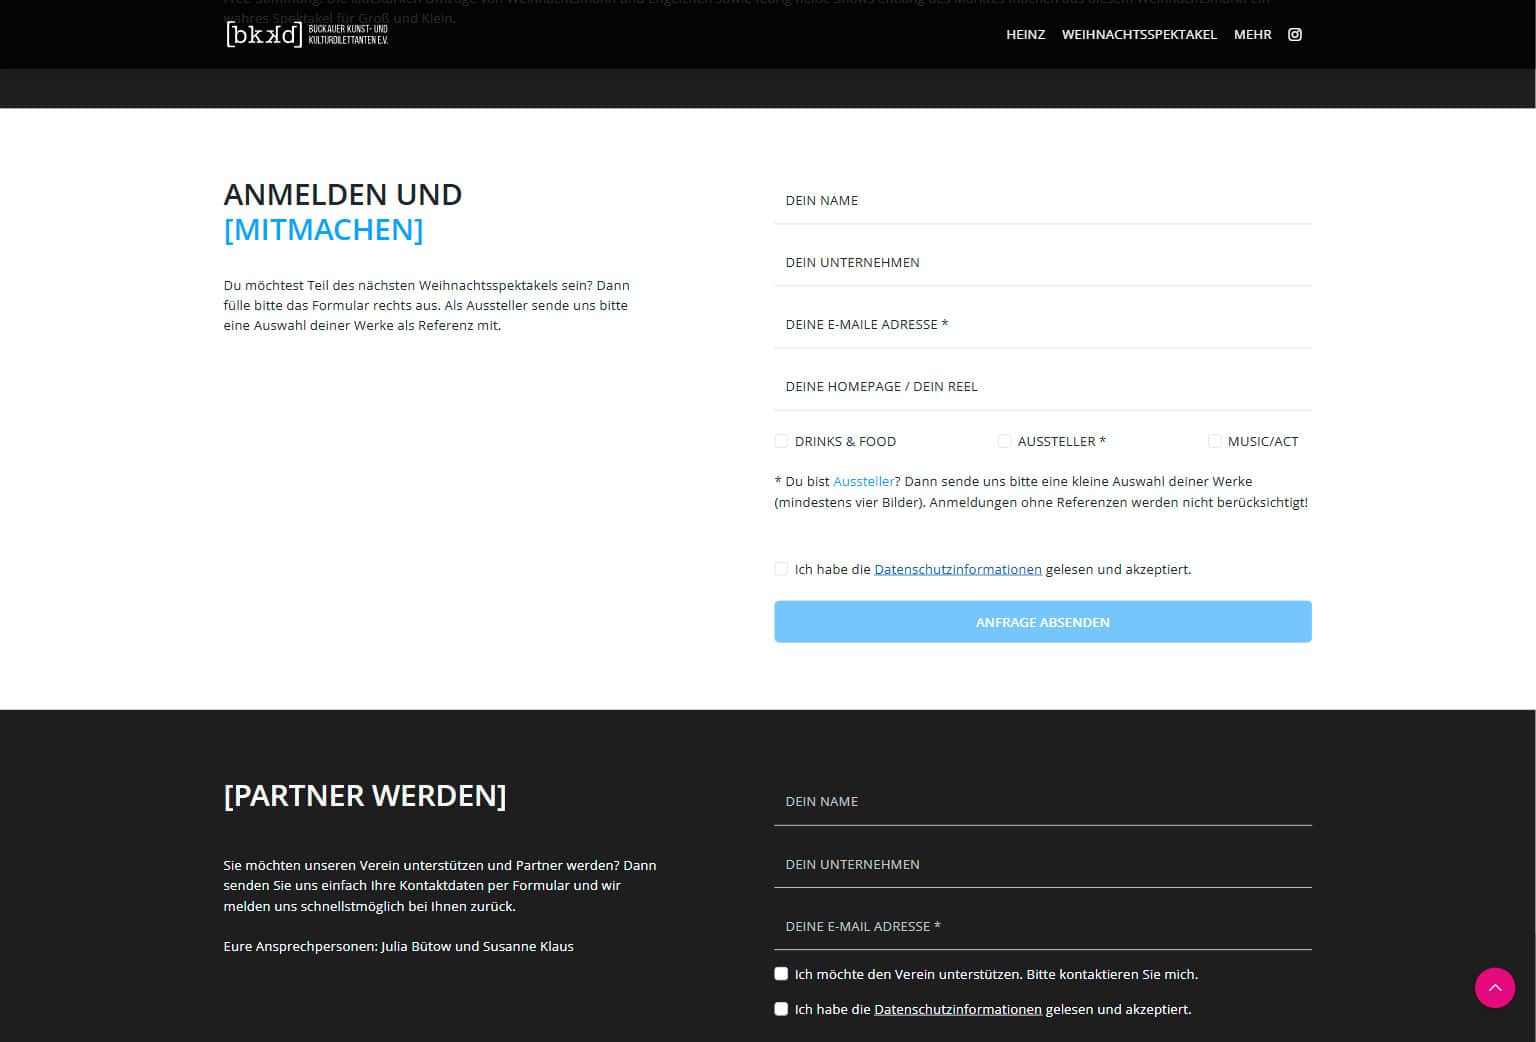
Task: Click the Deine E-Maile Adresse field
Action: point(1042,325)
